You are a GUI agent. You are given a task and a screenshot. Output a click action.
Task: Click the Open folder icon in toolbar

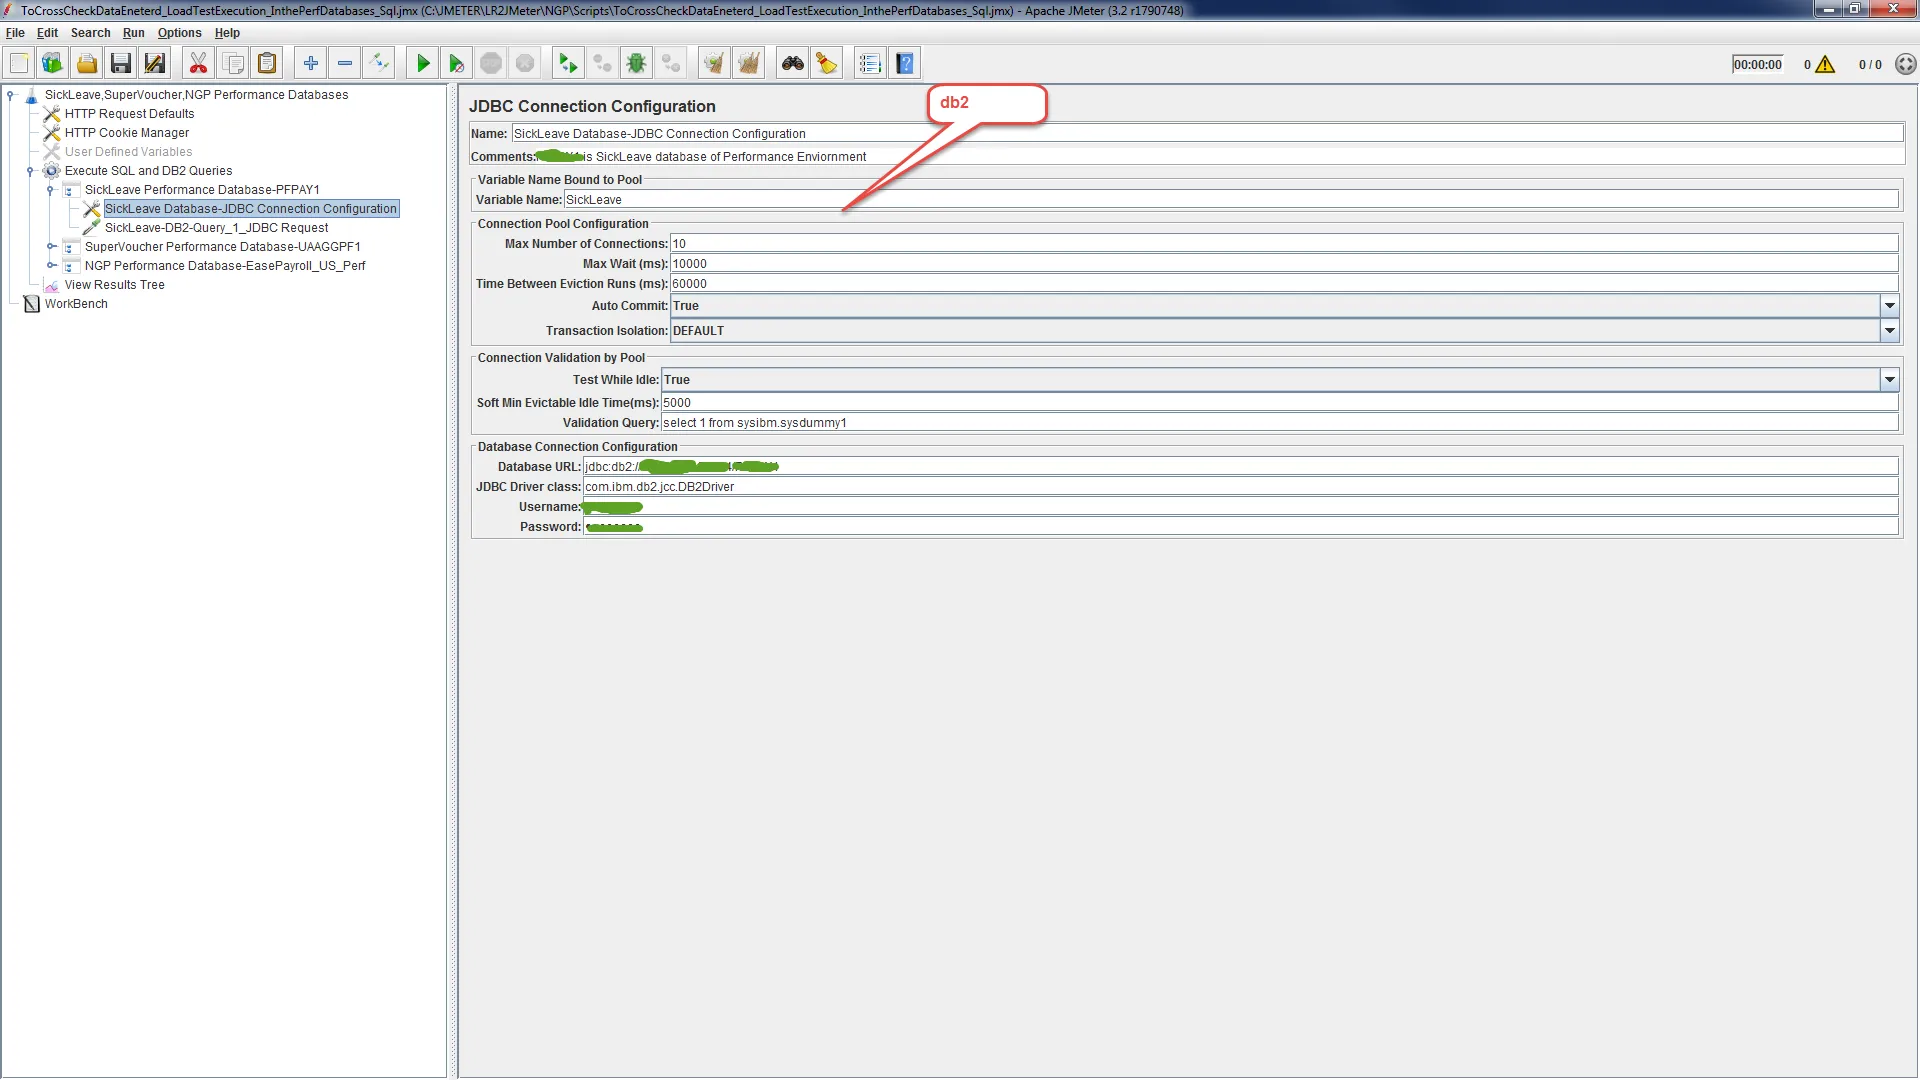tap(87, 64)
